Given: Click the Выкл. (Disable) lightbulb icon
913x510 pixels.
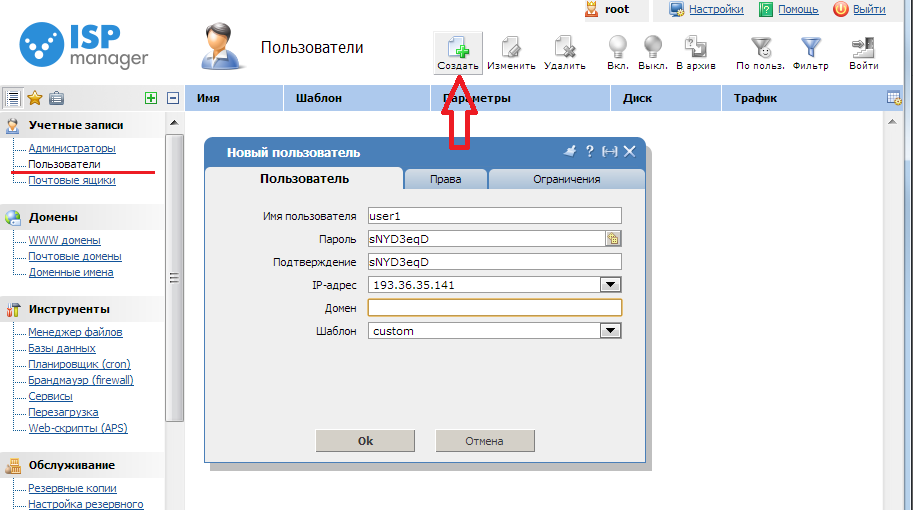Looking at the screenshot, I should pos(652,50).
